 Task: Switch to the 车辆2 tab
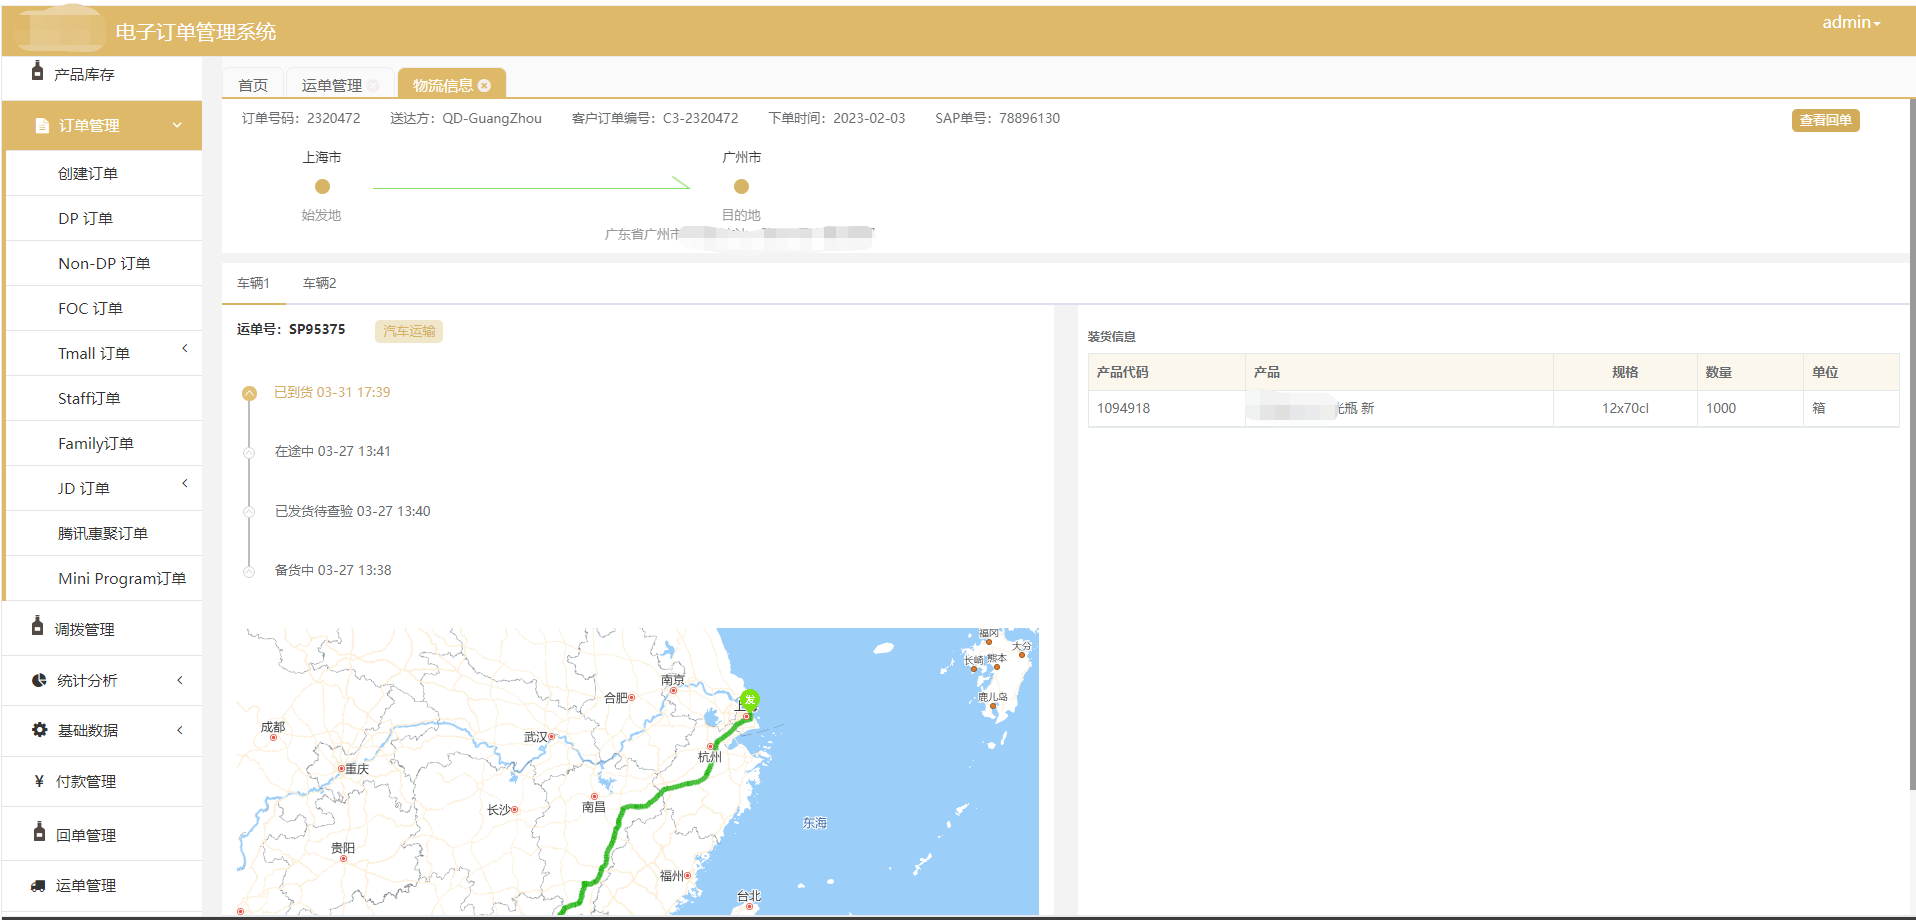click(319, 283)
